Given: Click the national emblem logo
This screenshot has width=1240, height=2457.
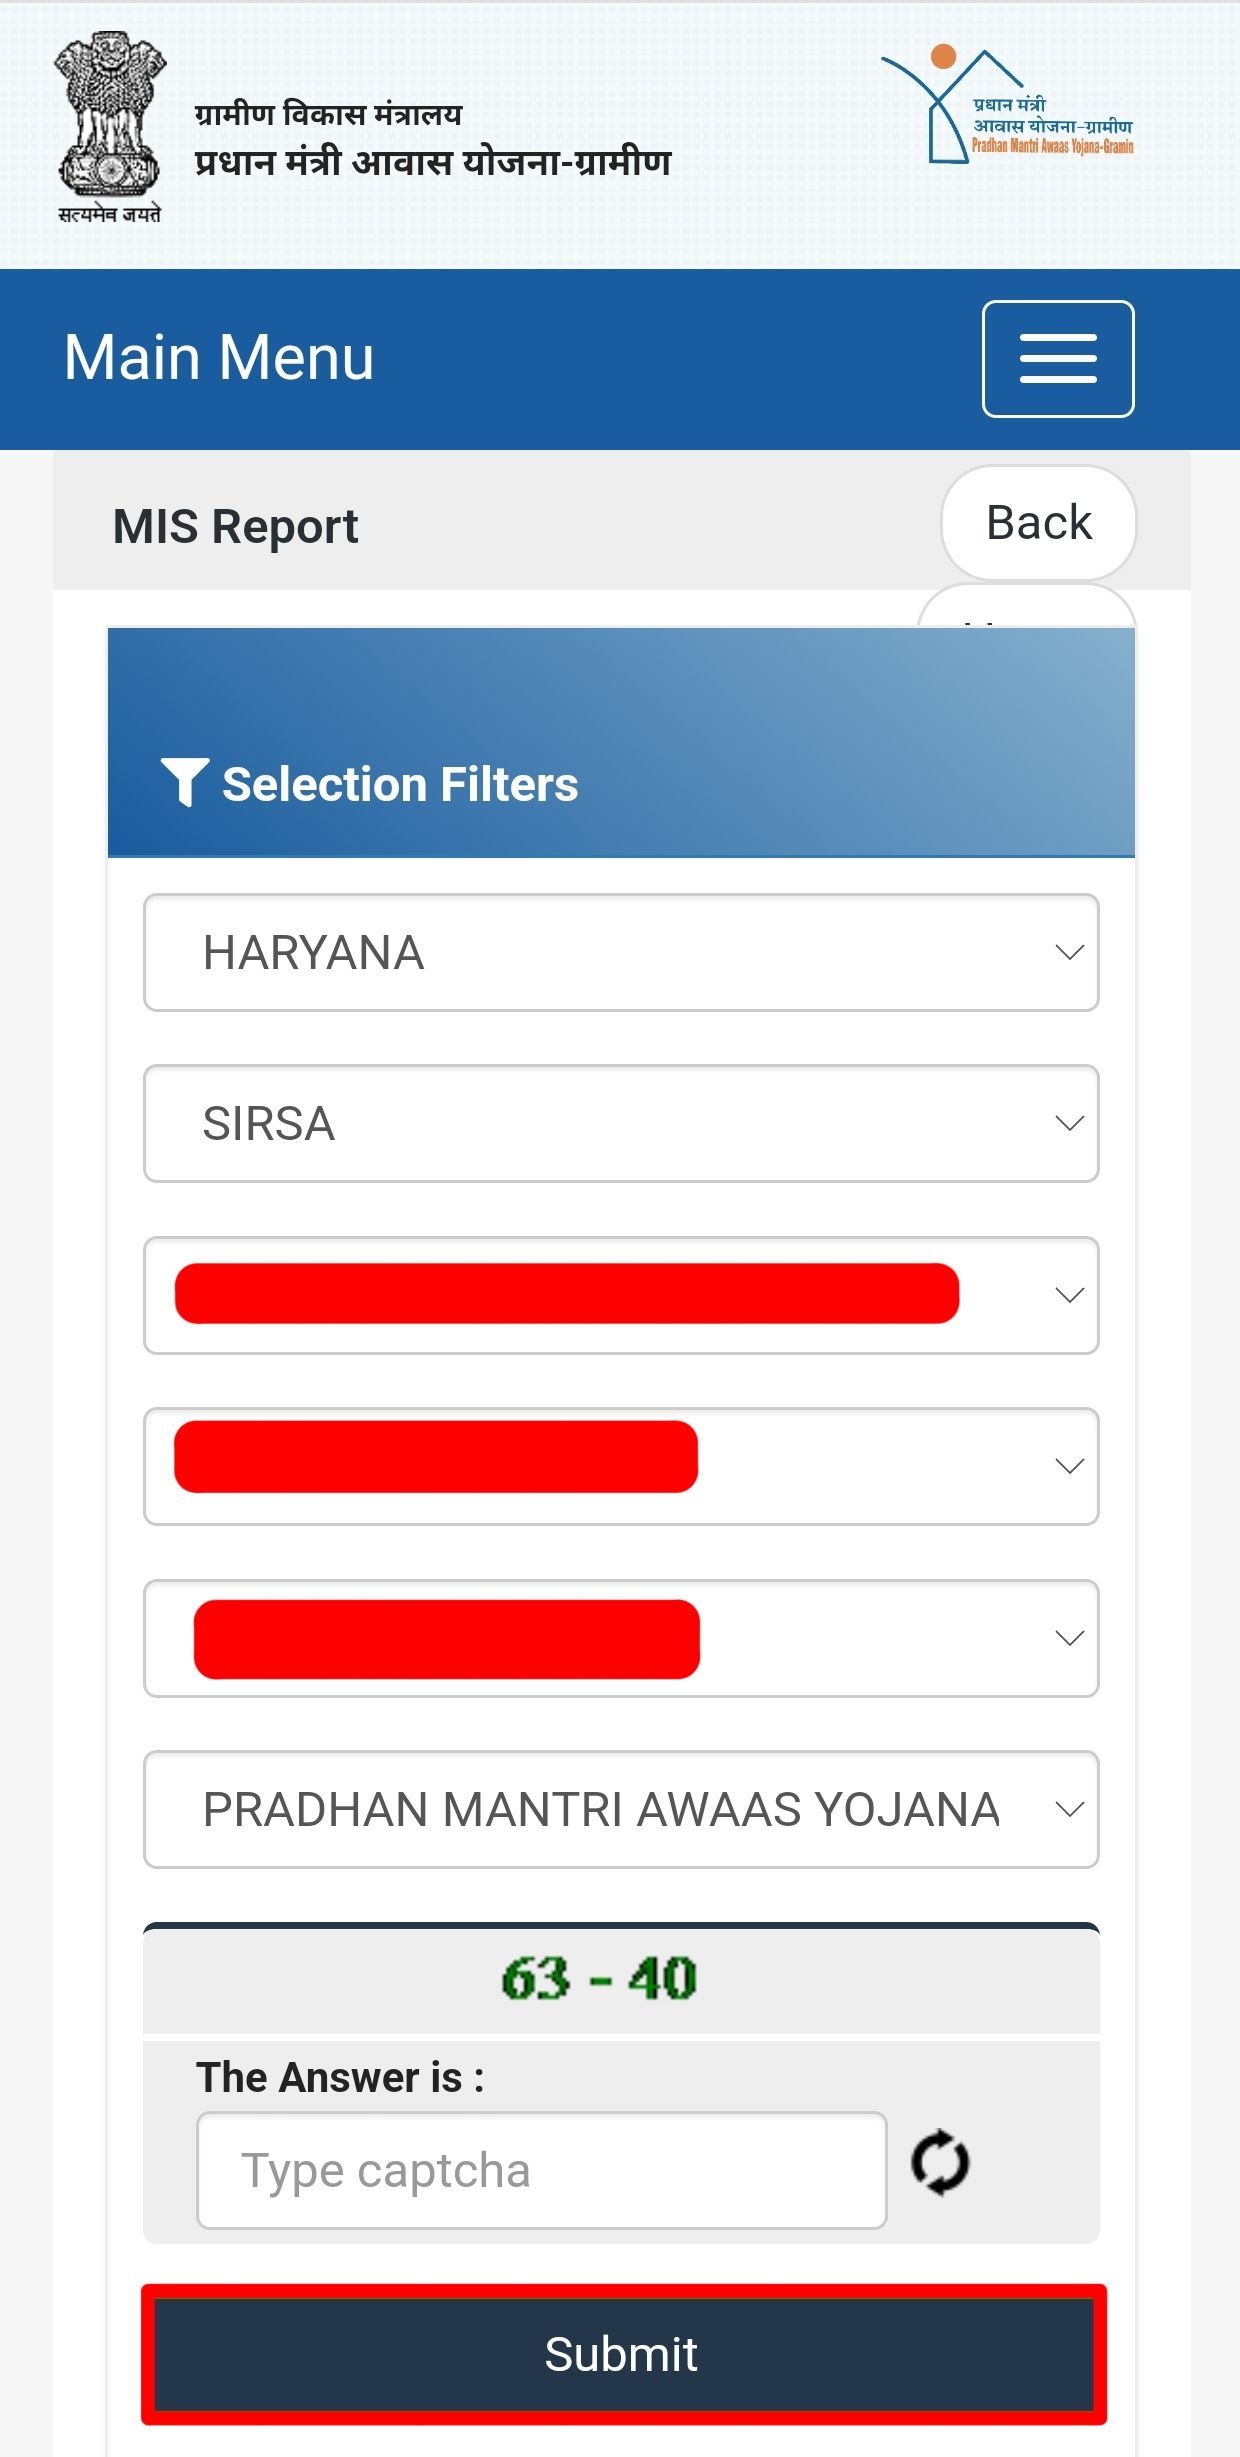Looking at the screenshot, I should point(109,125).
